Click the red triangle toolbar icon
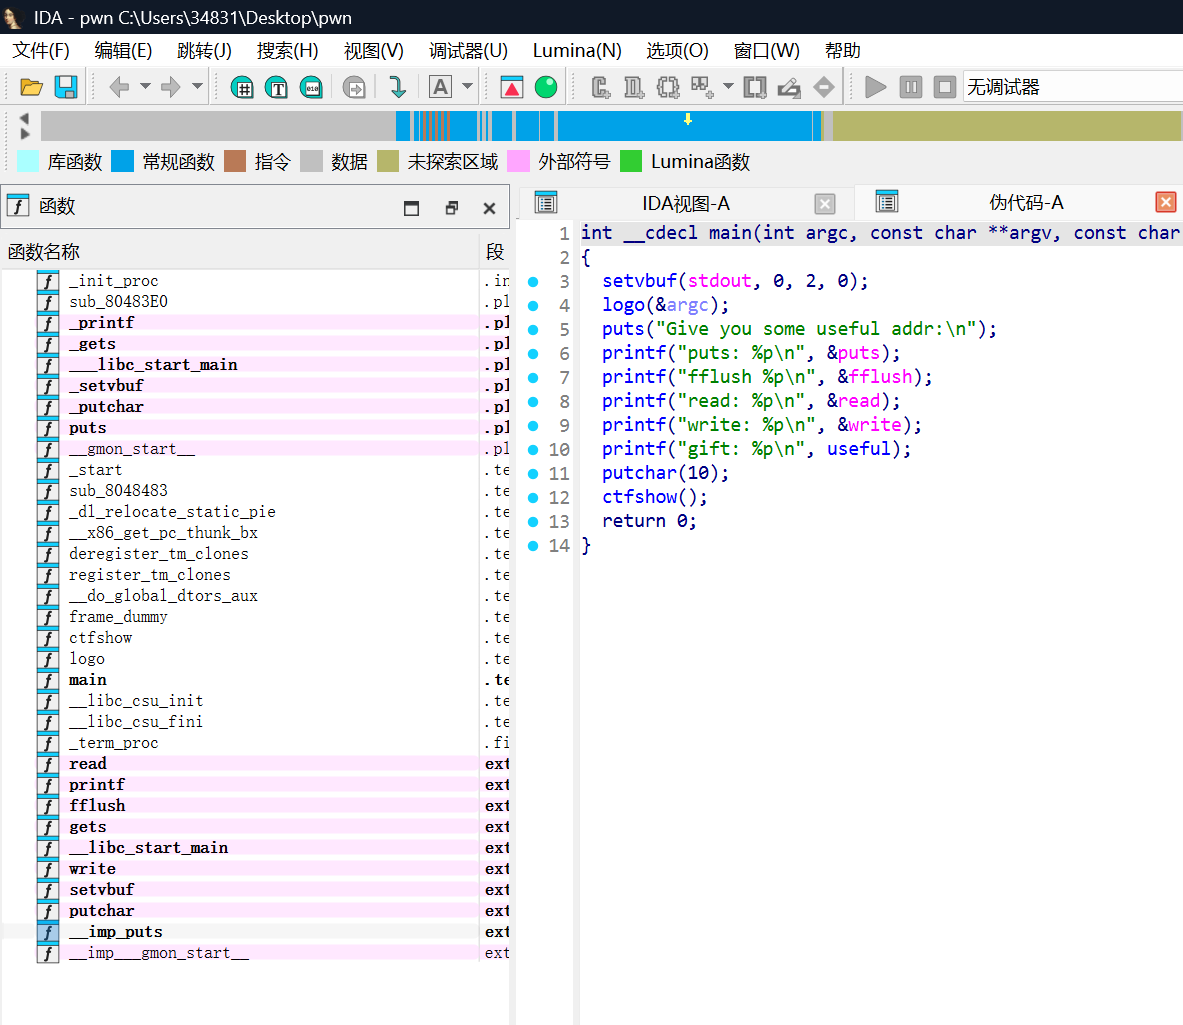1183x1025 pixels. 512,87
